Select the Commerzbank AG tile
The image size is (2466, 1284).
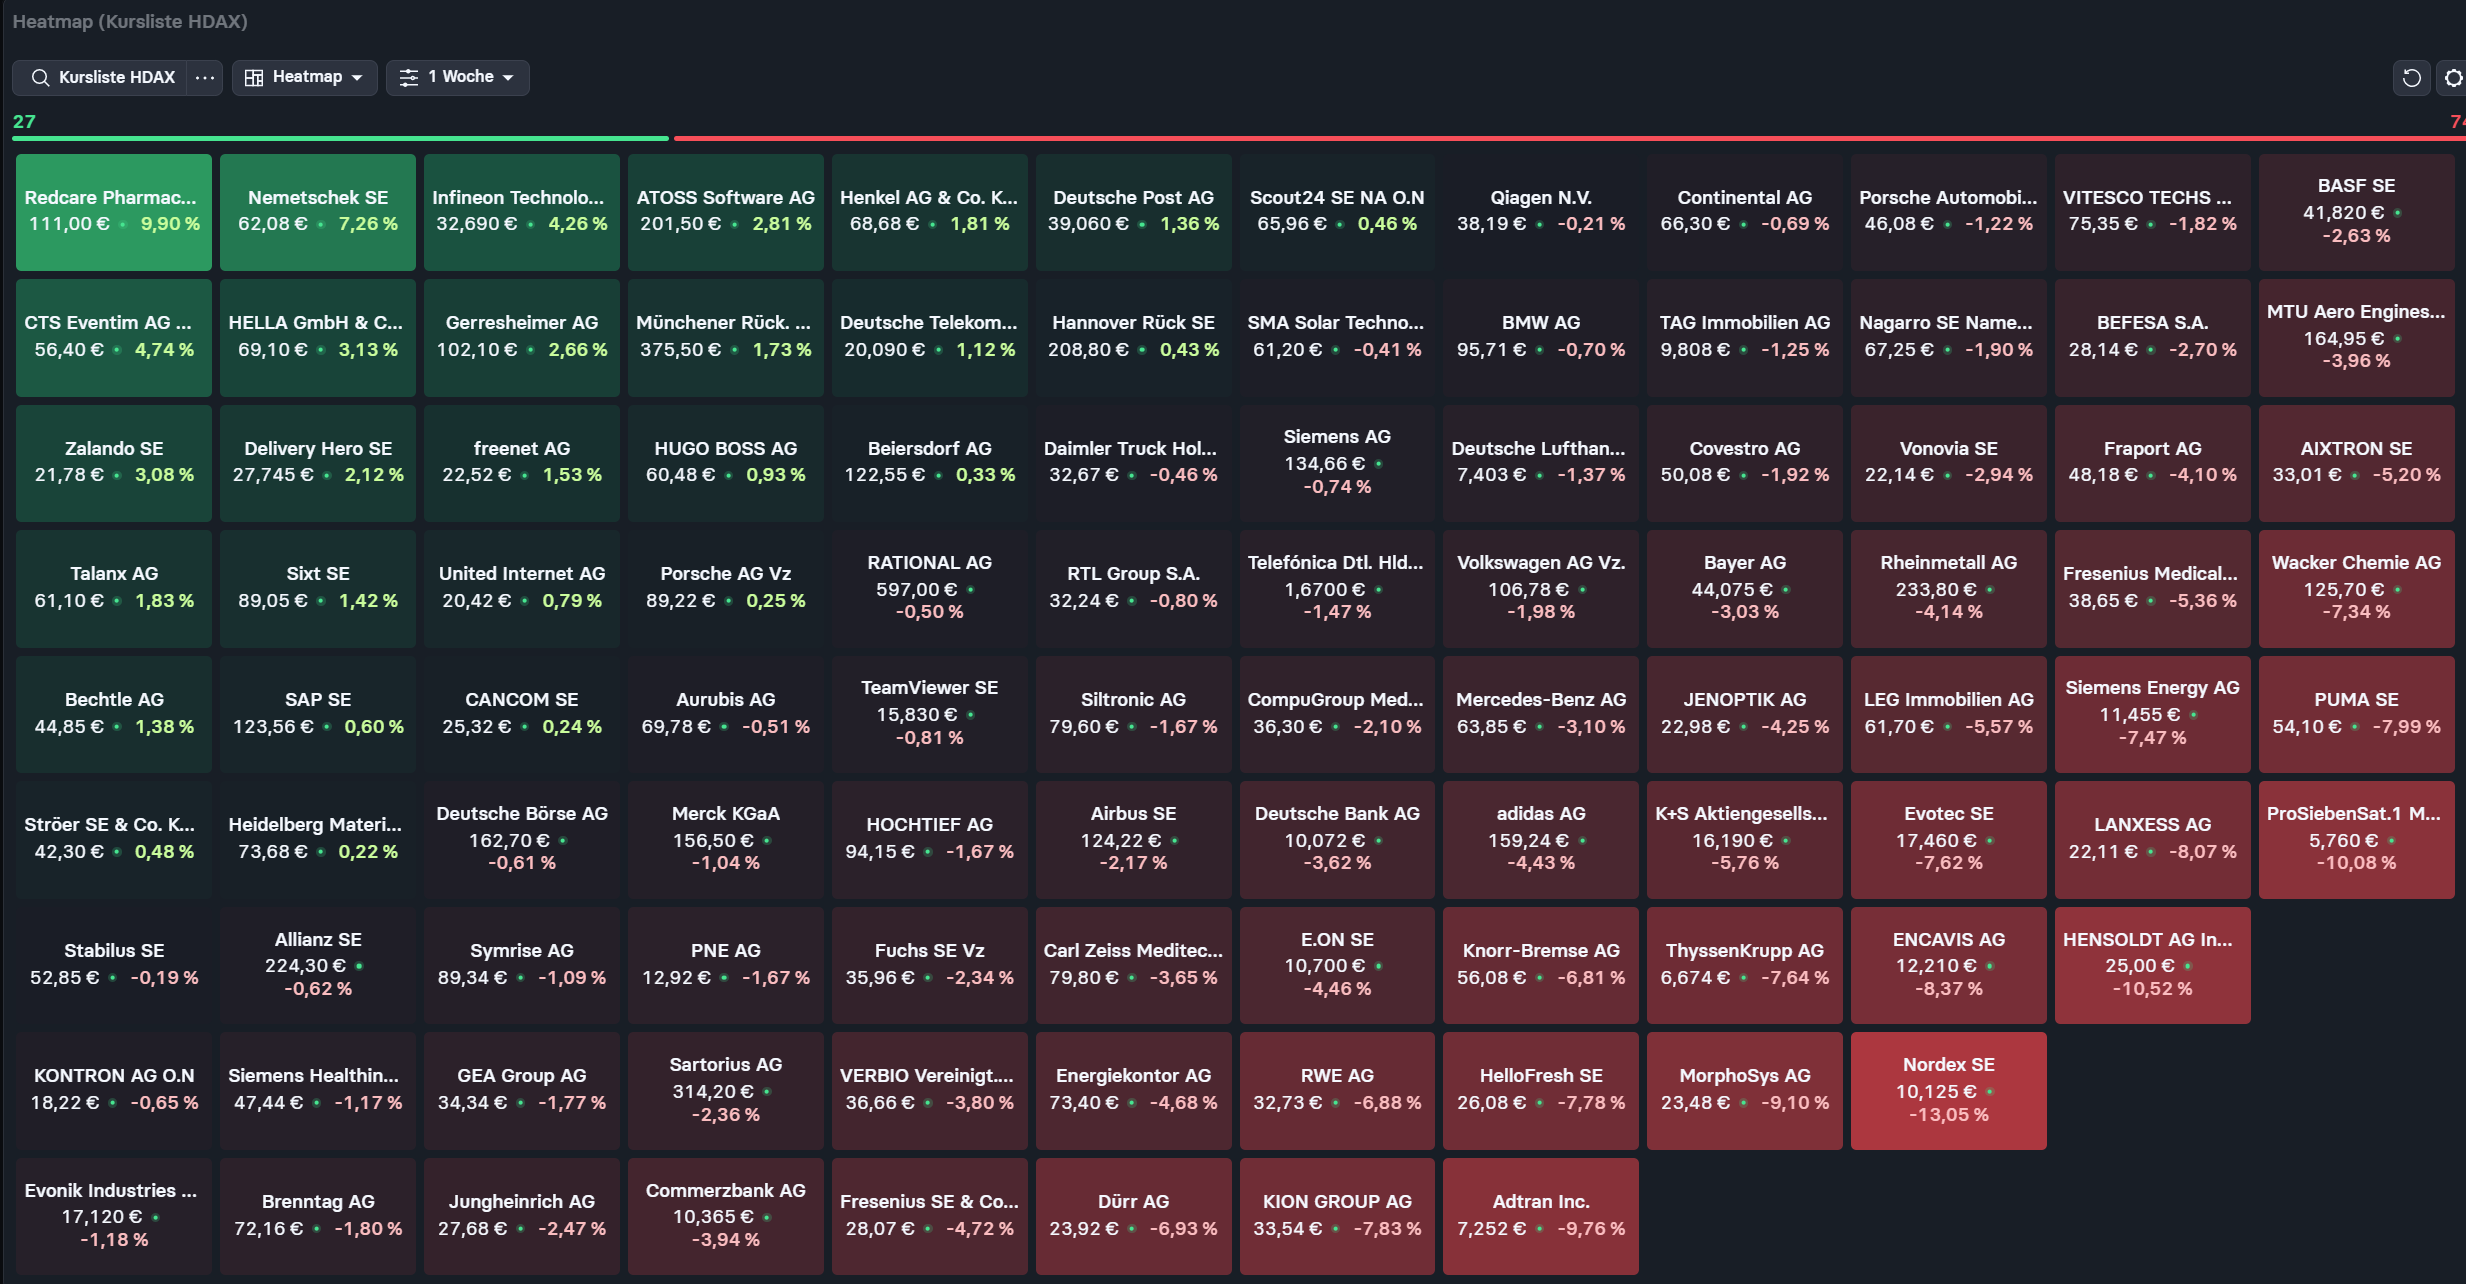point(725,1216)
